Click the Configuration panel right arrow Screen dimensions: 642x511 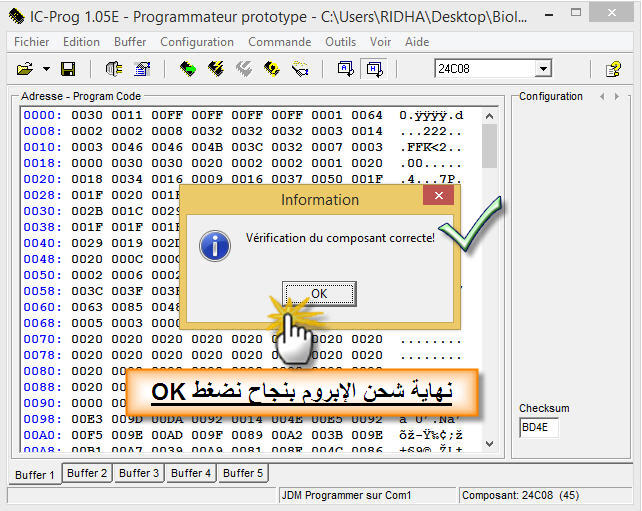pos(616,97)
